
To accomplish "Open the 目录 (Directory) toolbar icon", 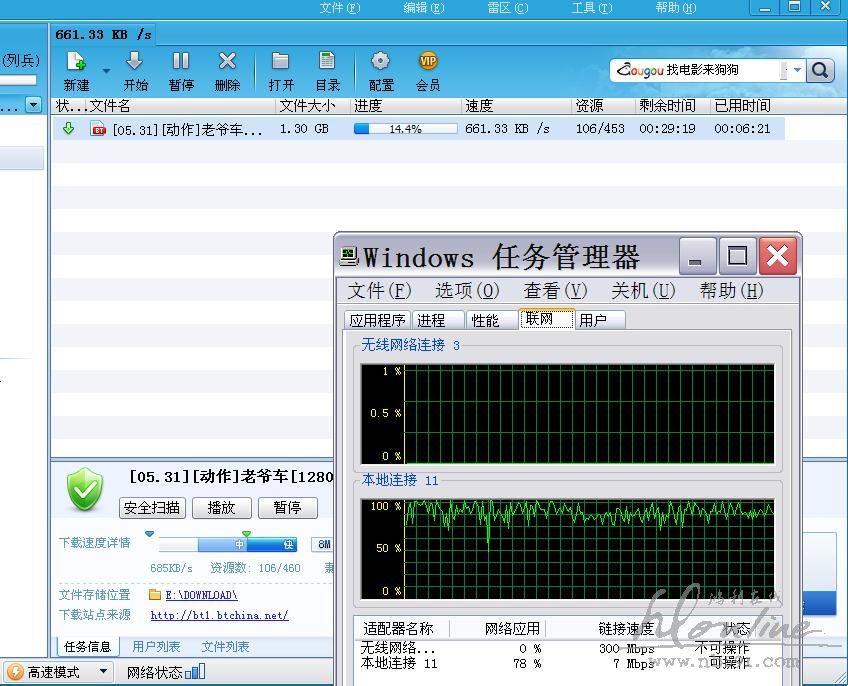I will pos(327,63).
